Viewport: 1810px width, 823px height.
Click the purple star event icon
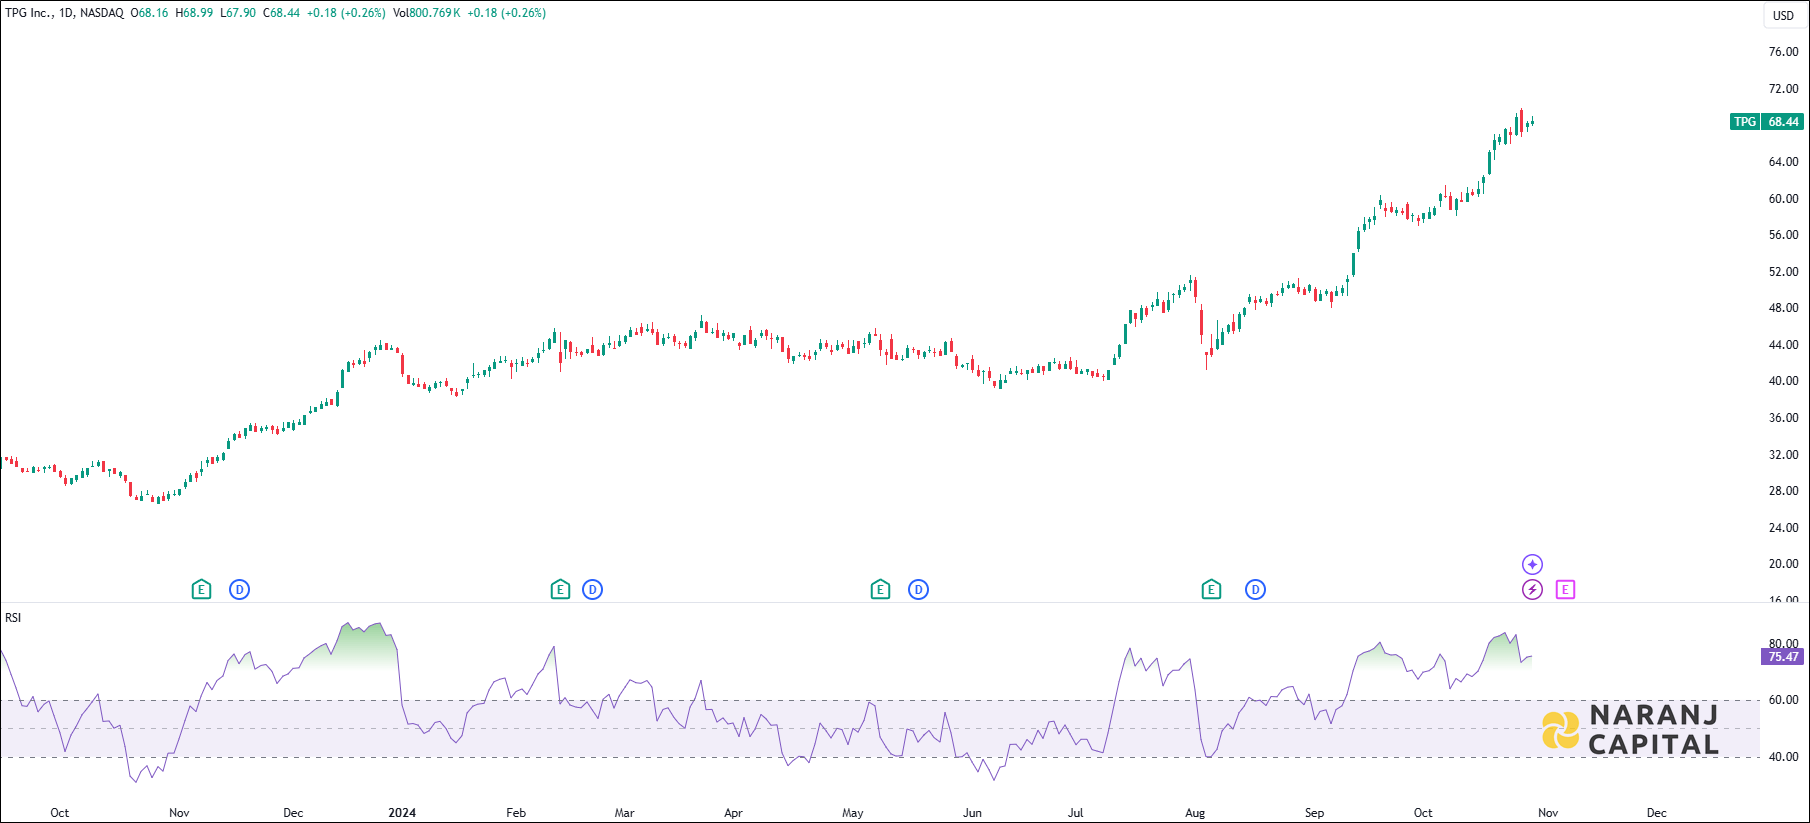1532,565
